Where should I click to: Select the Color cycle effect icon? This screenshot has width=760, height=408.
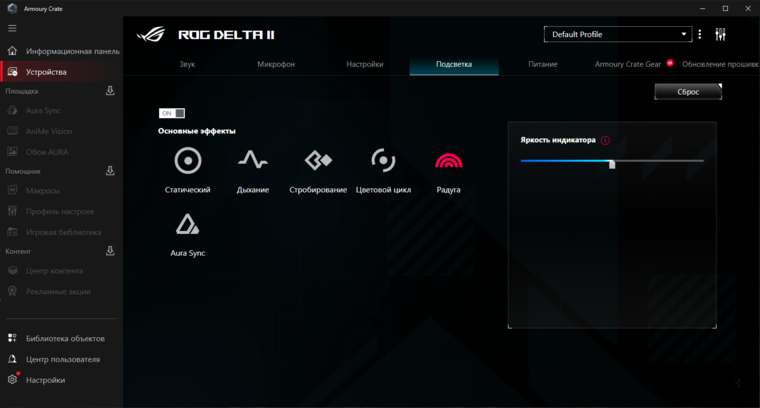point(383,160)
